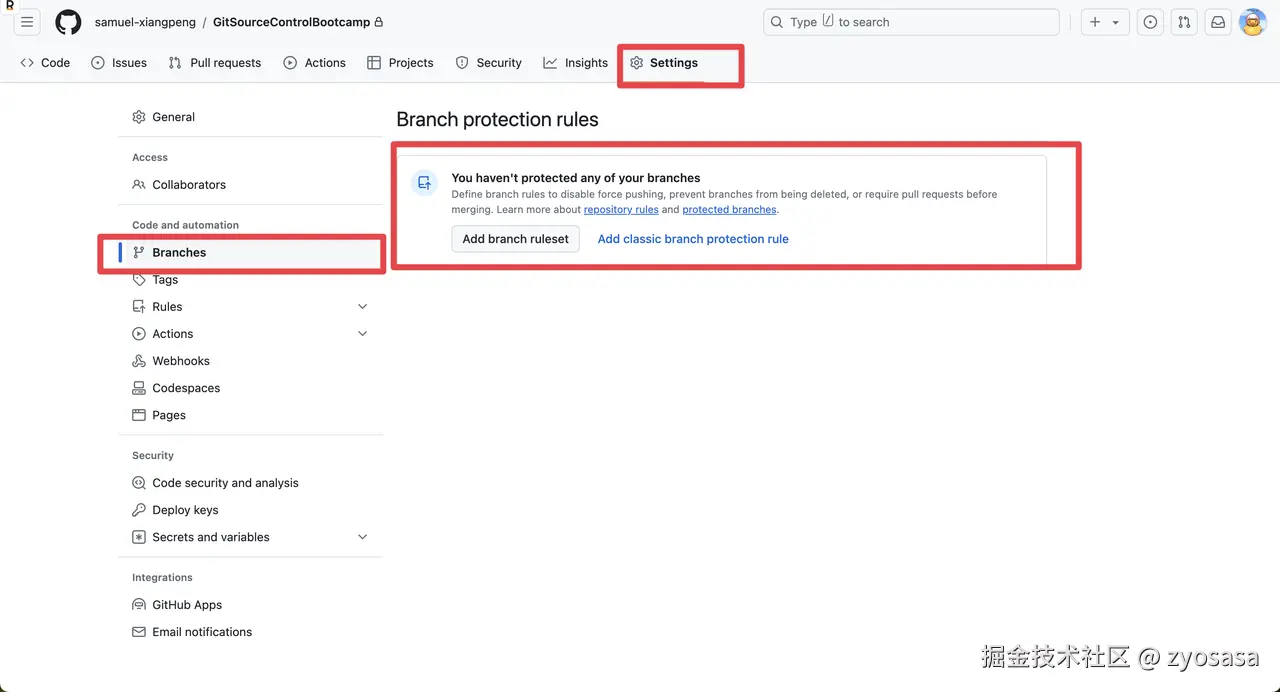The width and height of the screenshot is (1280, 692).
Task: Click the search input field
Action: (910, 22)
